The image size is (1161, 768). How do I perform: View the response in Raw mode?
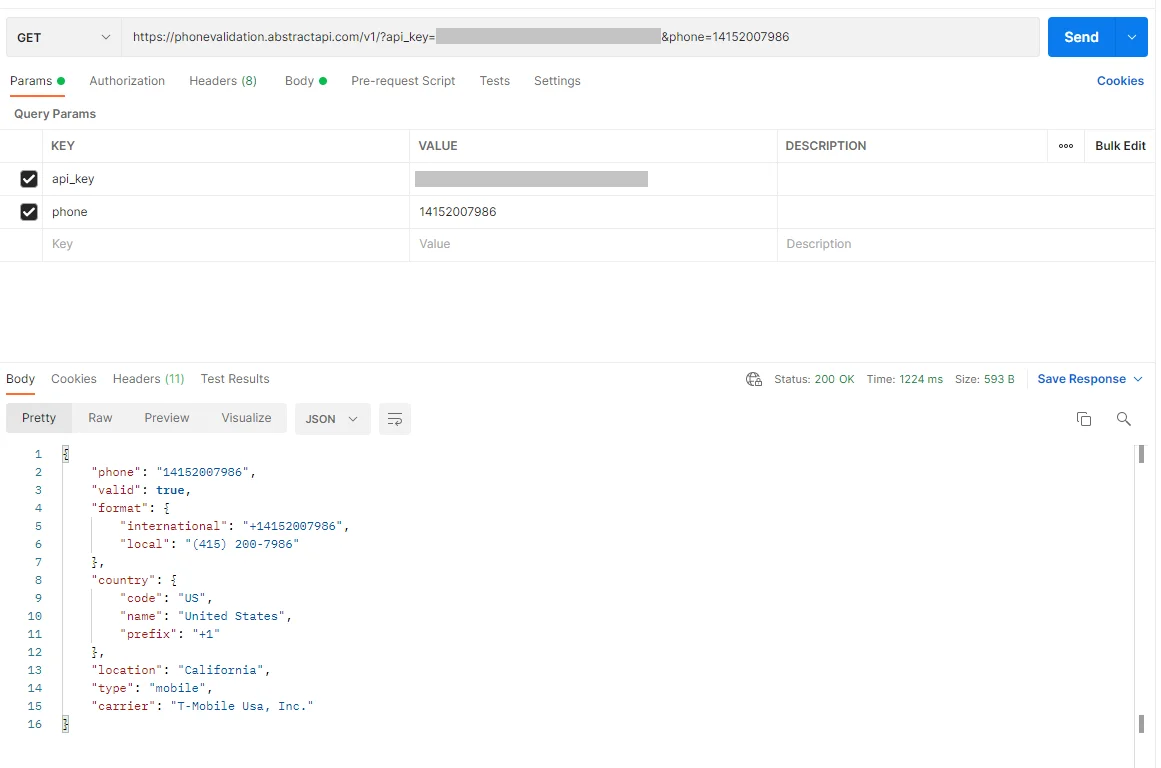pos(100,418)
